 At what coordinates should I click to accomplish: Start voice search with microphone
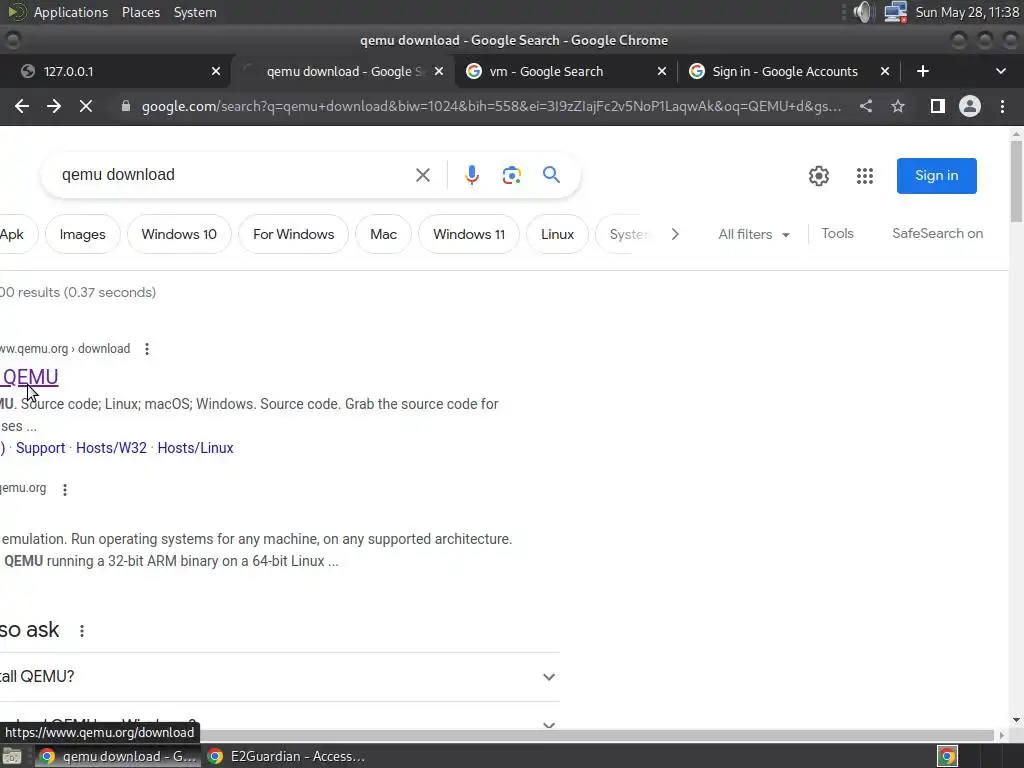pos(472,175)
